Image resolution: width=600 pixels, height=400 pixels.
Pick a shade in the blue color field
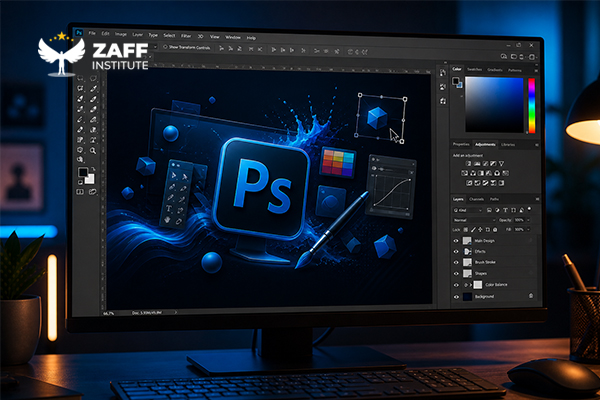(494, 105)
